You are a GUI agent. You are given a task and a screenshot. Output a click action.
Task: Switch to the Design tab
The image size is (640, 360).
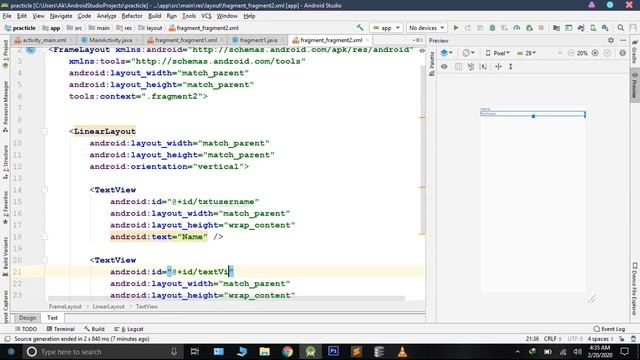27,318
